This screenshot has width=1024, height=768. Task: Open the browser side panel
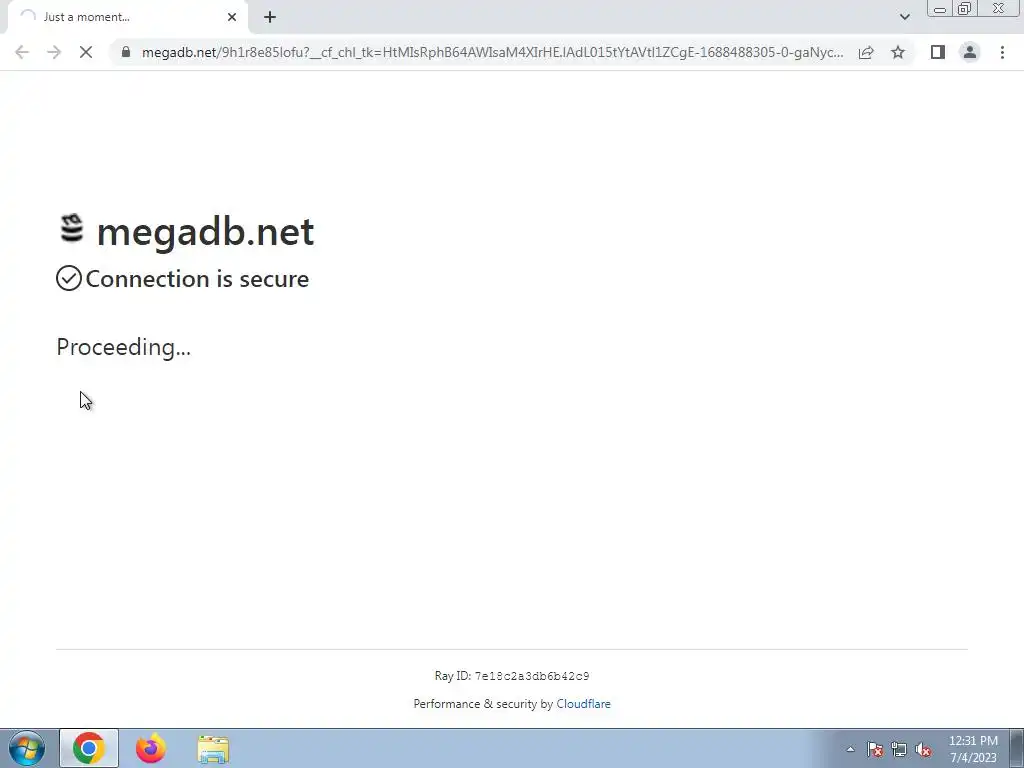[938, 52]
